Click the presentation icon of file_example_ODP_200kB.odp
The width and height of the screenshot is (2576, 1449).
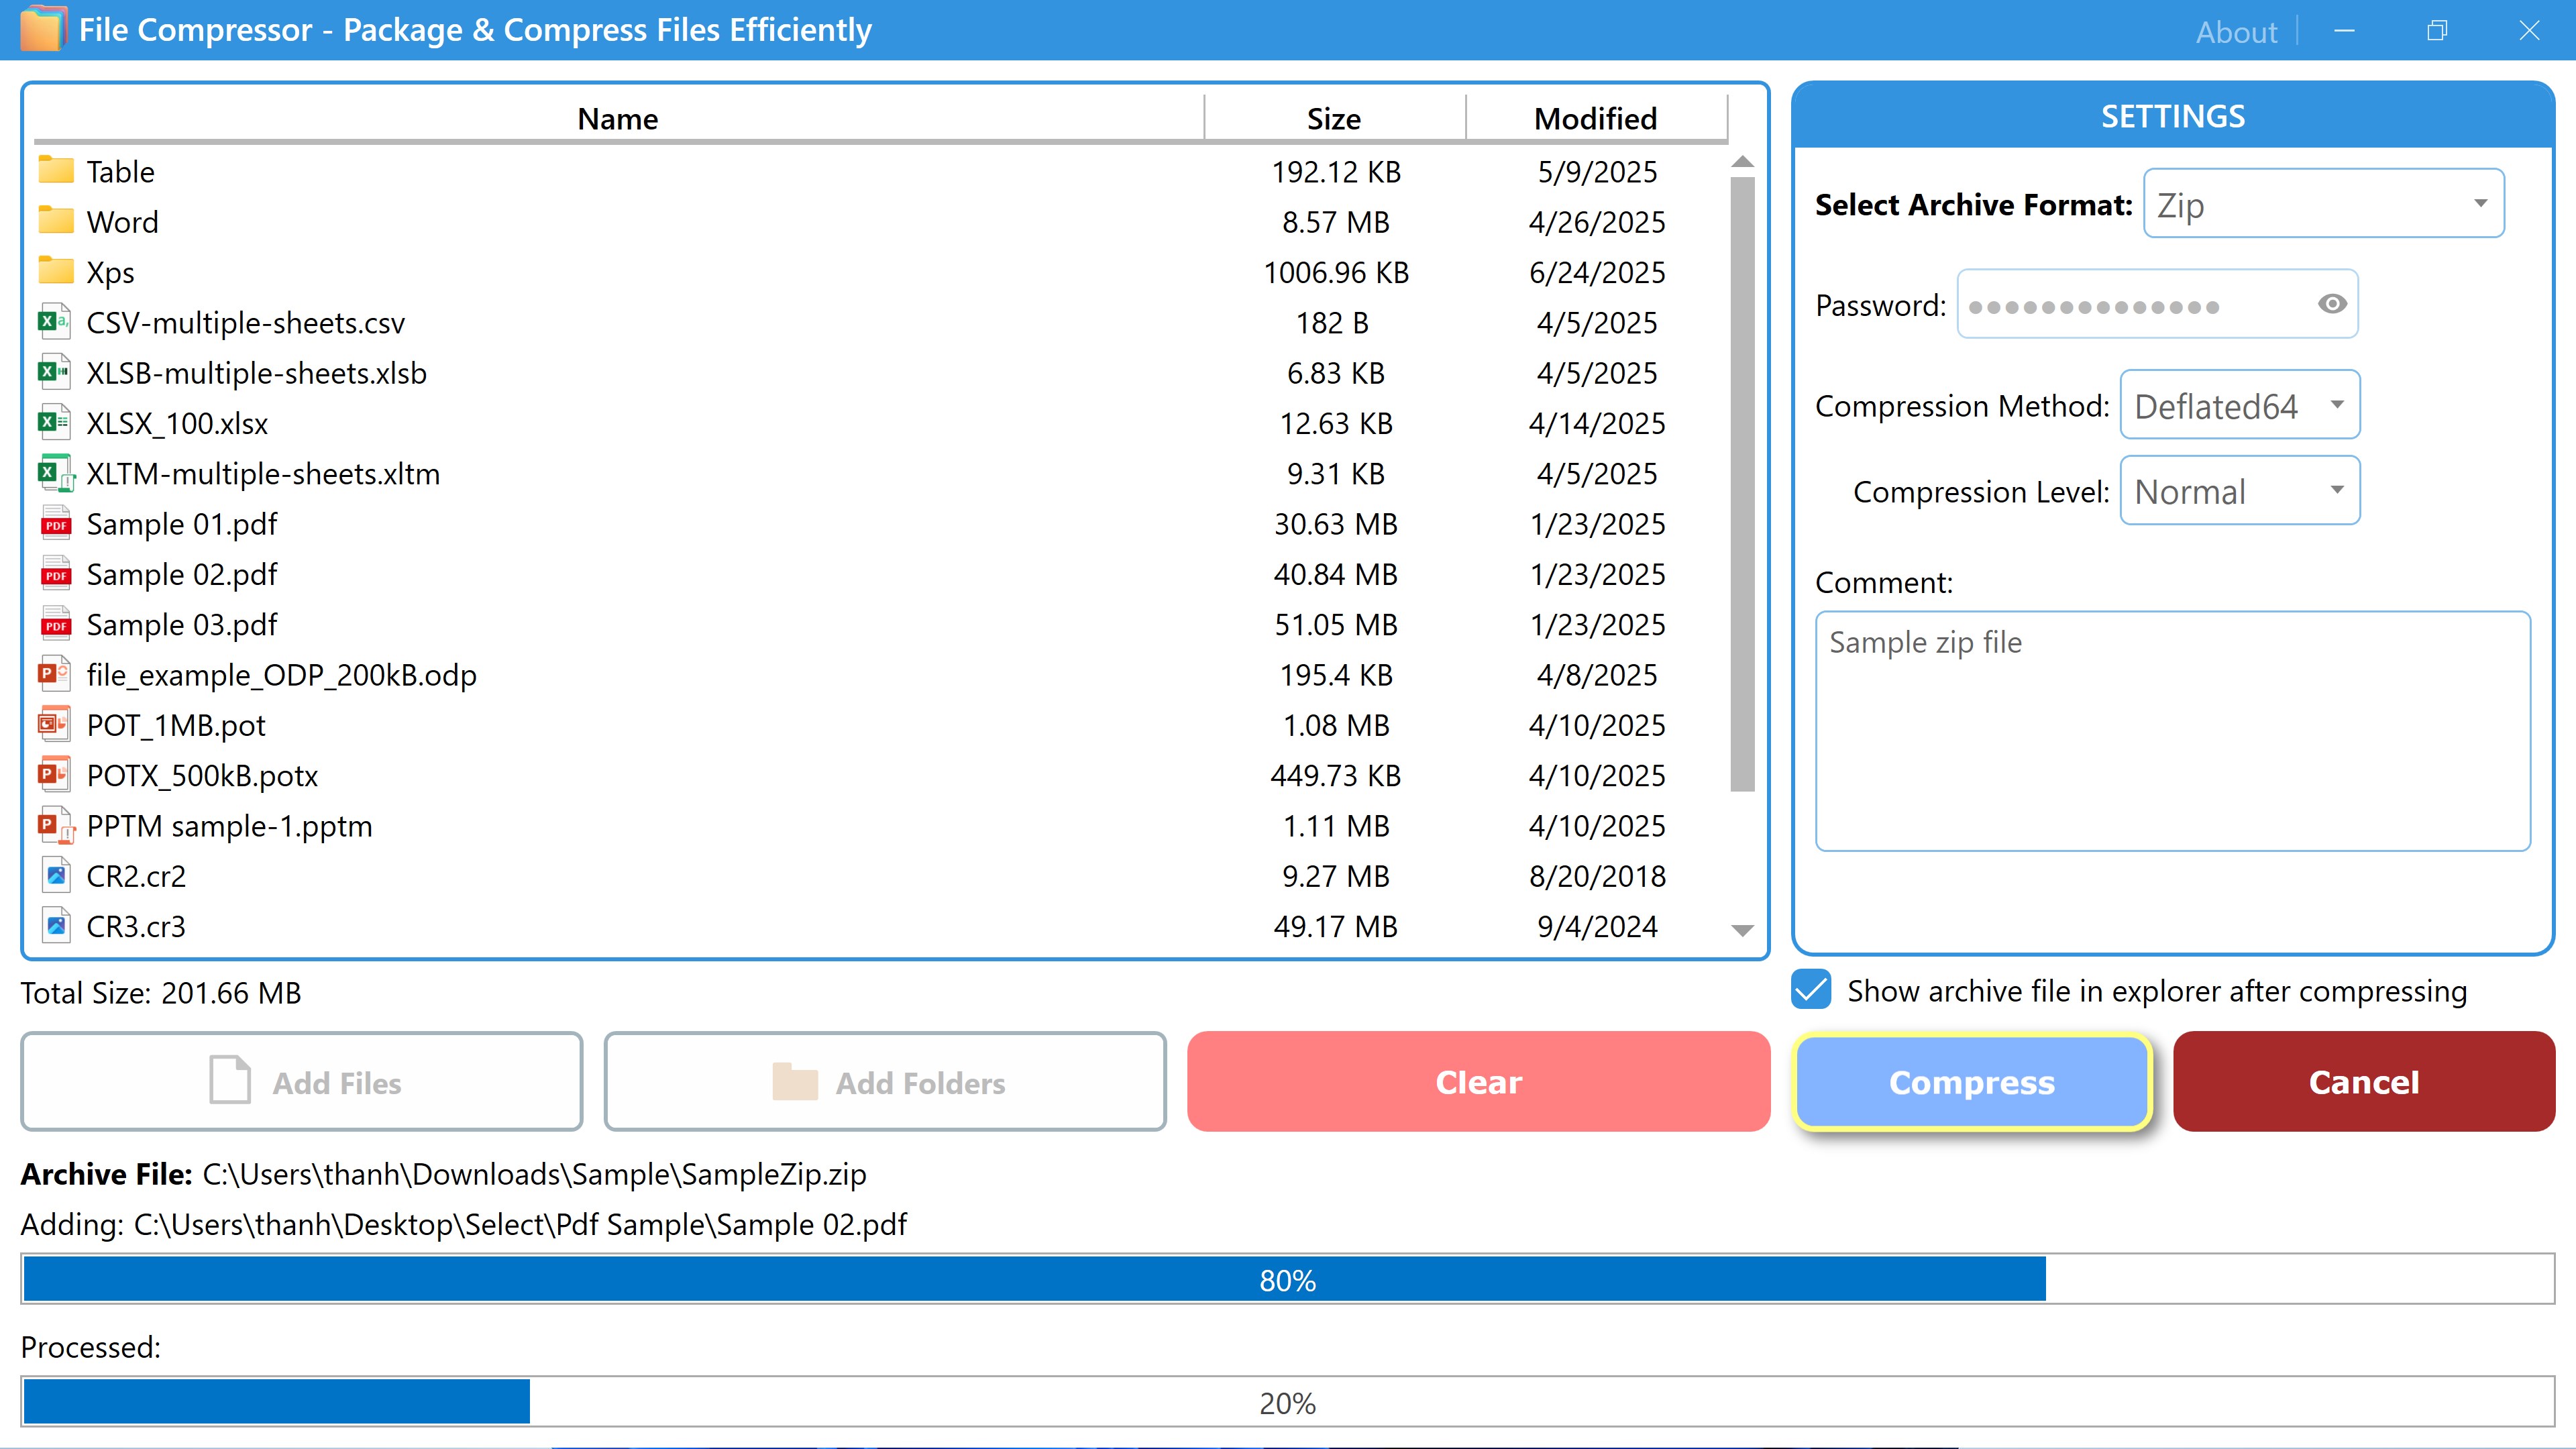click(x=54, y=674)
